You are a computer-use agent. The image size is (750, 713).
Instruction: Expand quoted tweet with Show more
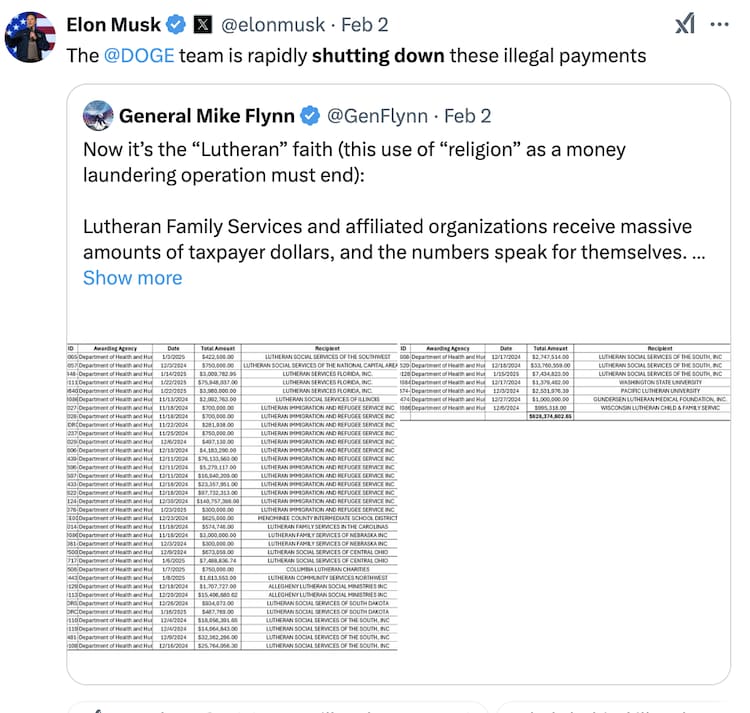[132, 278]
